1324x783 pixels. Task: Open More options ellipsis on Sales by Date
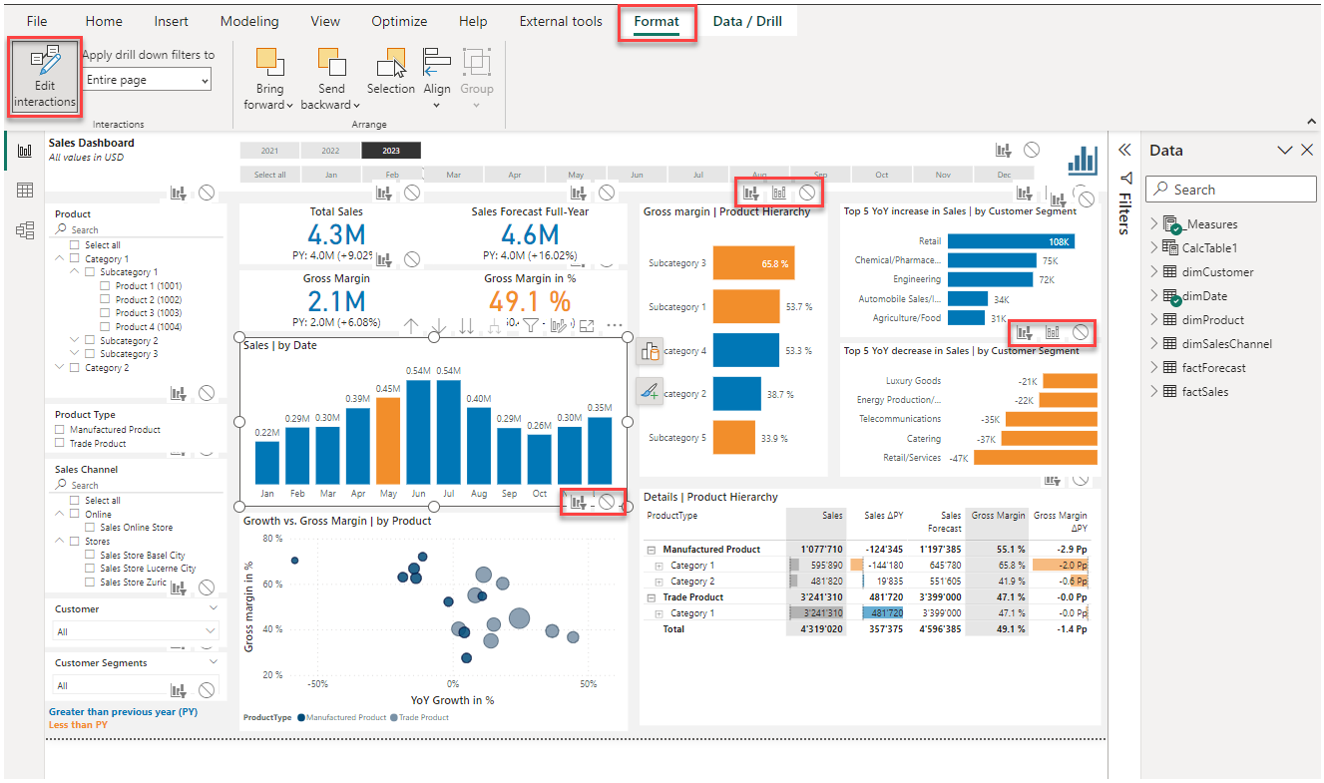[x=615, y=325]
